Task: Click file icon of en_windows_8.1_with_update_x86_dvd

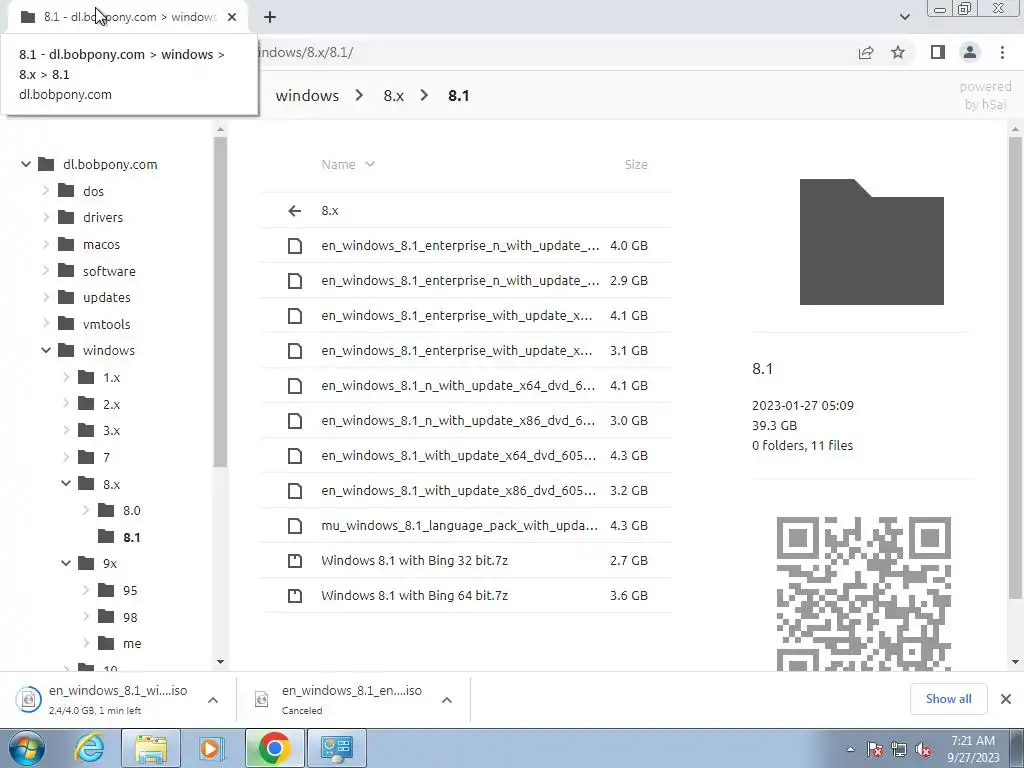Action: (x=295, y=490)
